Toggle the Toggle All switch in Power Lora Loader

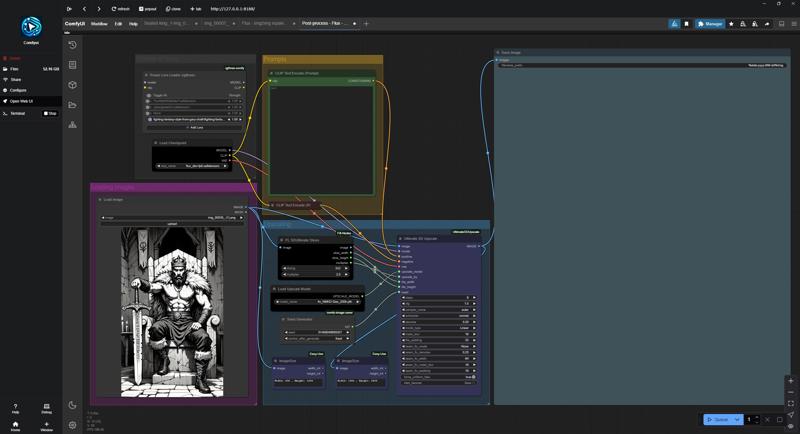click(x=149, y=95)
